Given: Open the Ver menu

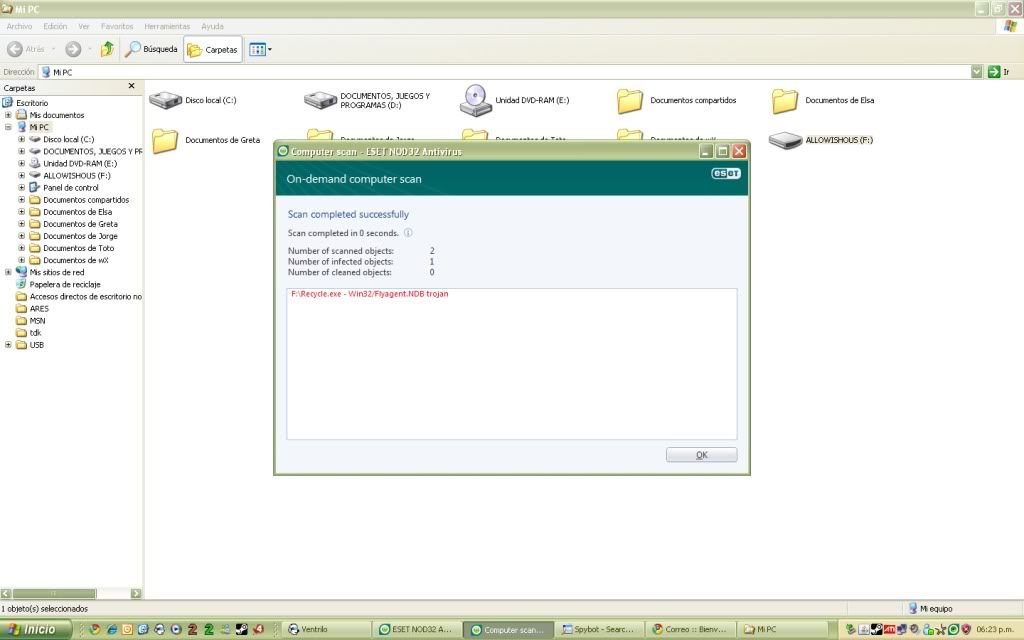Looking at the screenshot, I should point(84,27).
